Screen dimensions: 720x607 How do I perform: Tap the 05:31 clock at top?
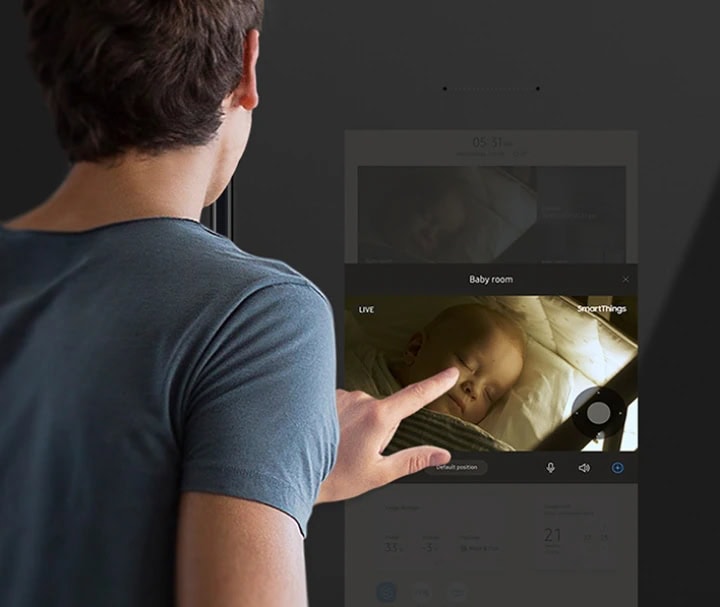pyautogui.click(x=490, y=143)
